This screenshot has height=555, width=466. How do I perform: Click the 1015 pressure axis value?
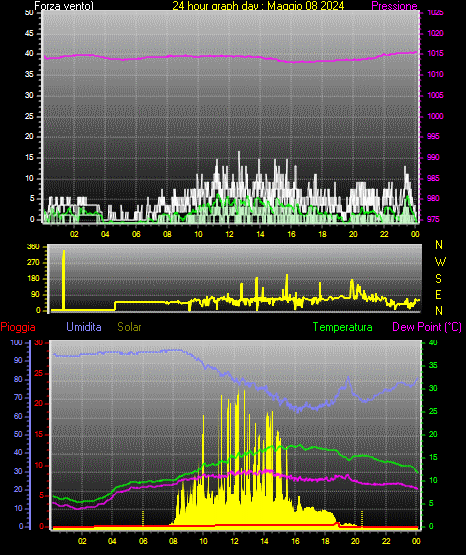click(x=435, y=53)
